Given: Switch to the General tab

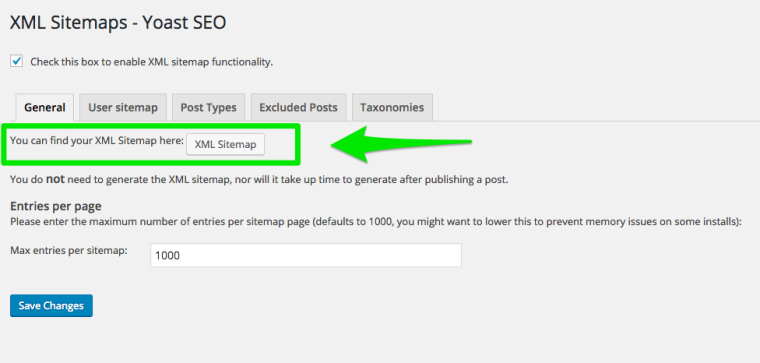Looking at the screenshot, I should point(45,107).
